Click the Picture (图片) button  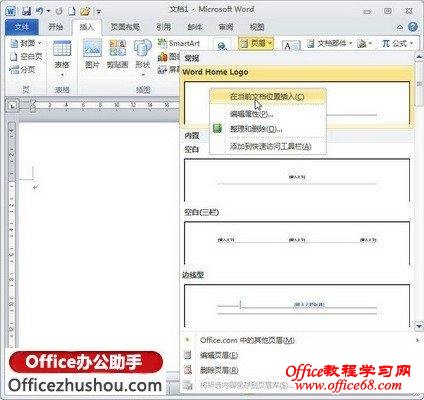92,54
